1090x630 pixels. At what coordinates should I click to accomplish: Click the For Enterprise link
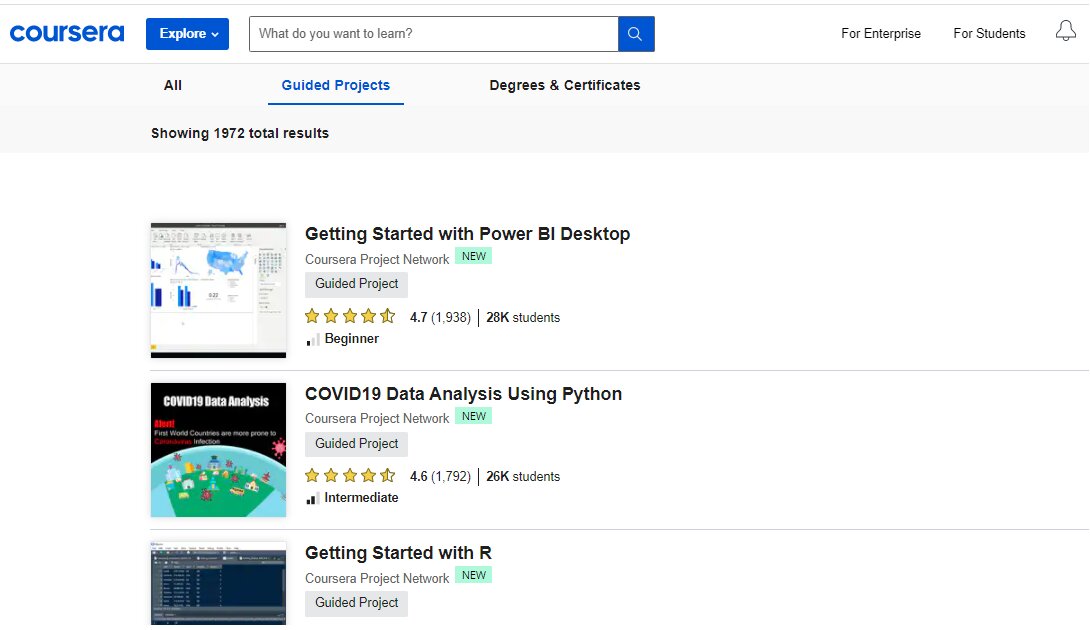(x=881, y=33)
